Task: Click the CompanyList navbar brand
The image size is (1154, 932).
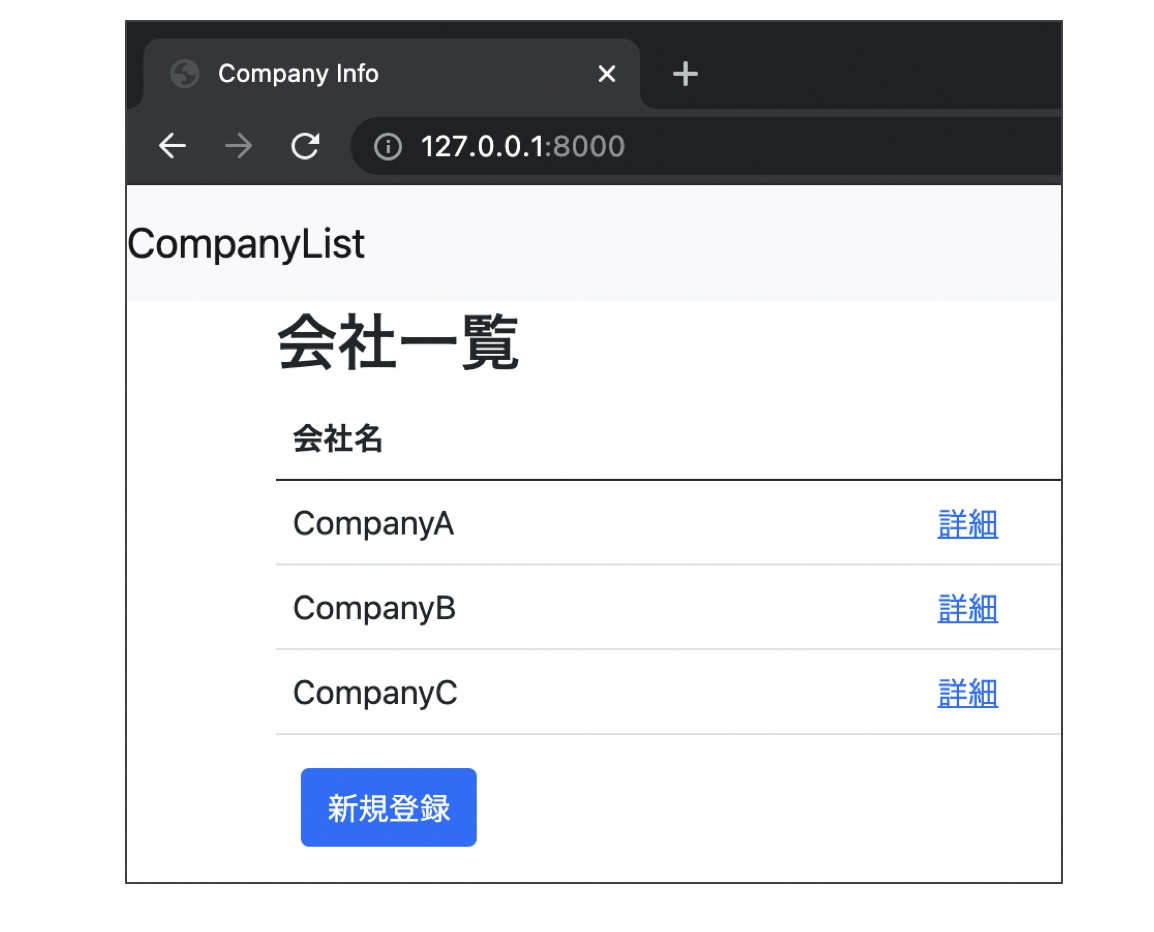Action: tap(245, 243)
